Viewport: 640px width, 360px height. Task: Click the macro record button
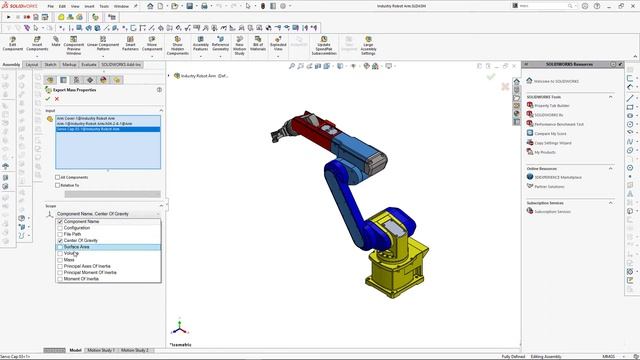point(27,17)
